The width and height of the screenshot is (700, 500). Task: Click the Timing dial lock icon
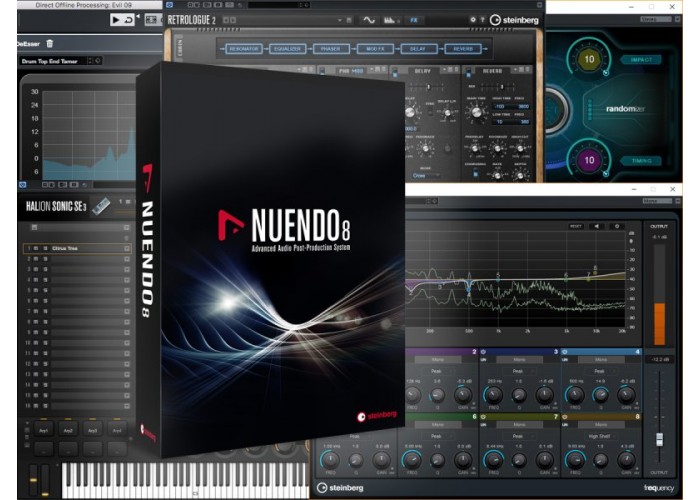pos(606,173)
